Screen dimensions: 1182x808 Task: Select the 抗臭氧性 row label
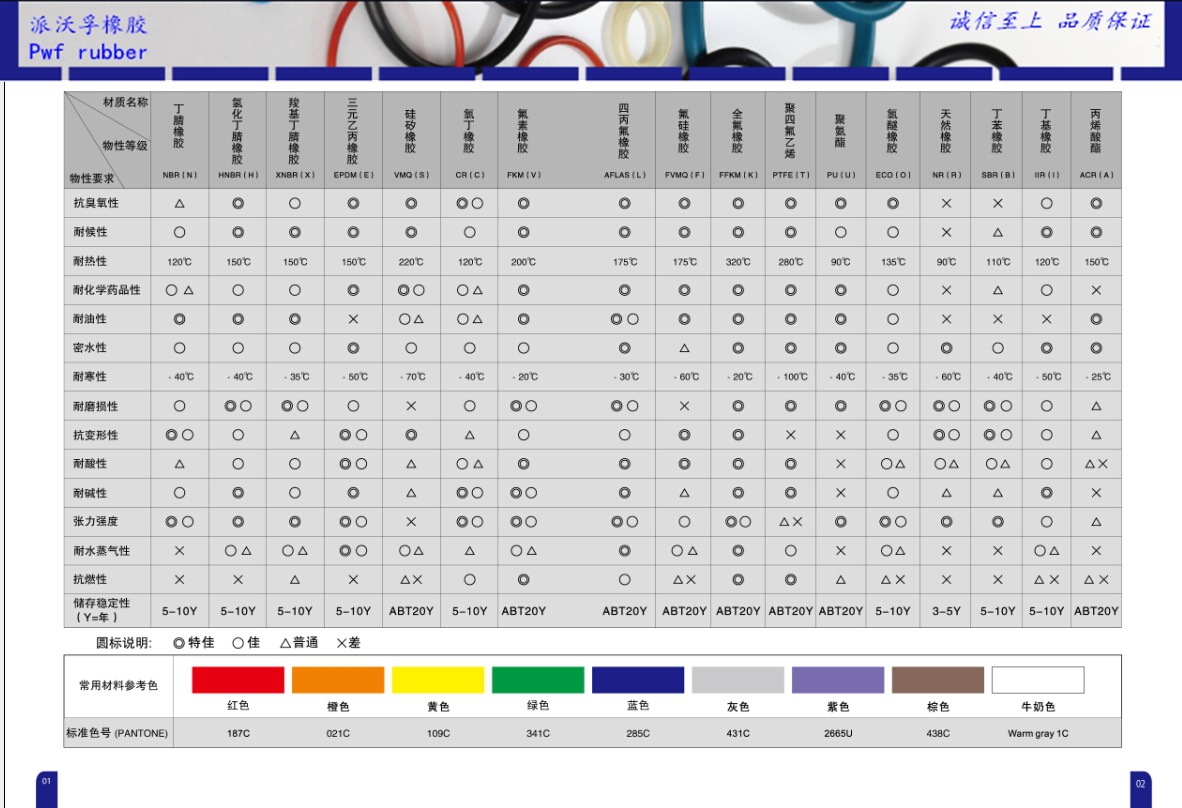[x=96, y=203]
